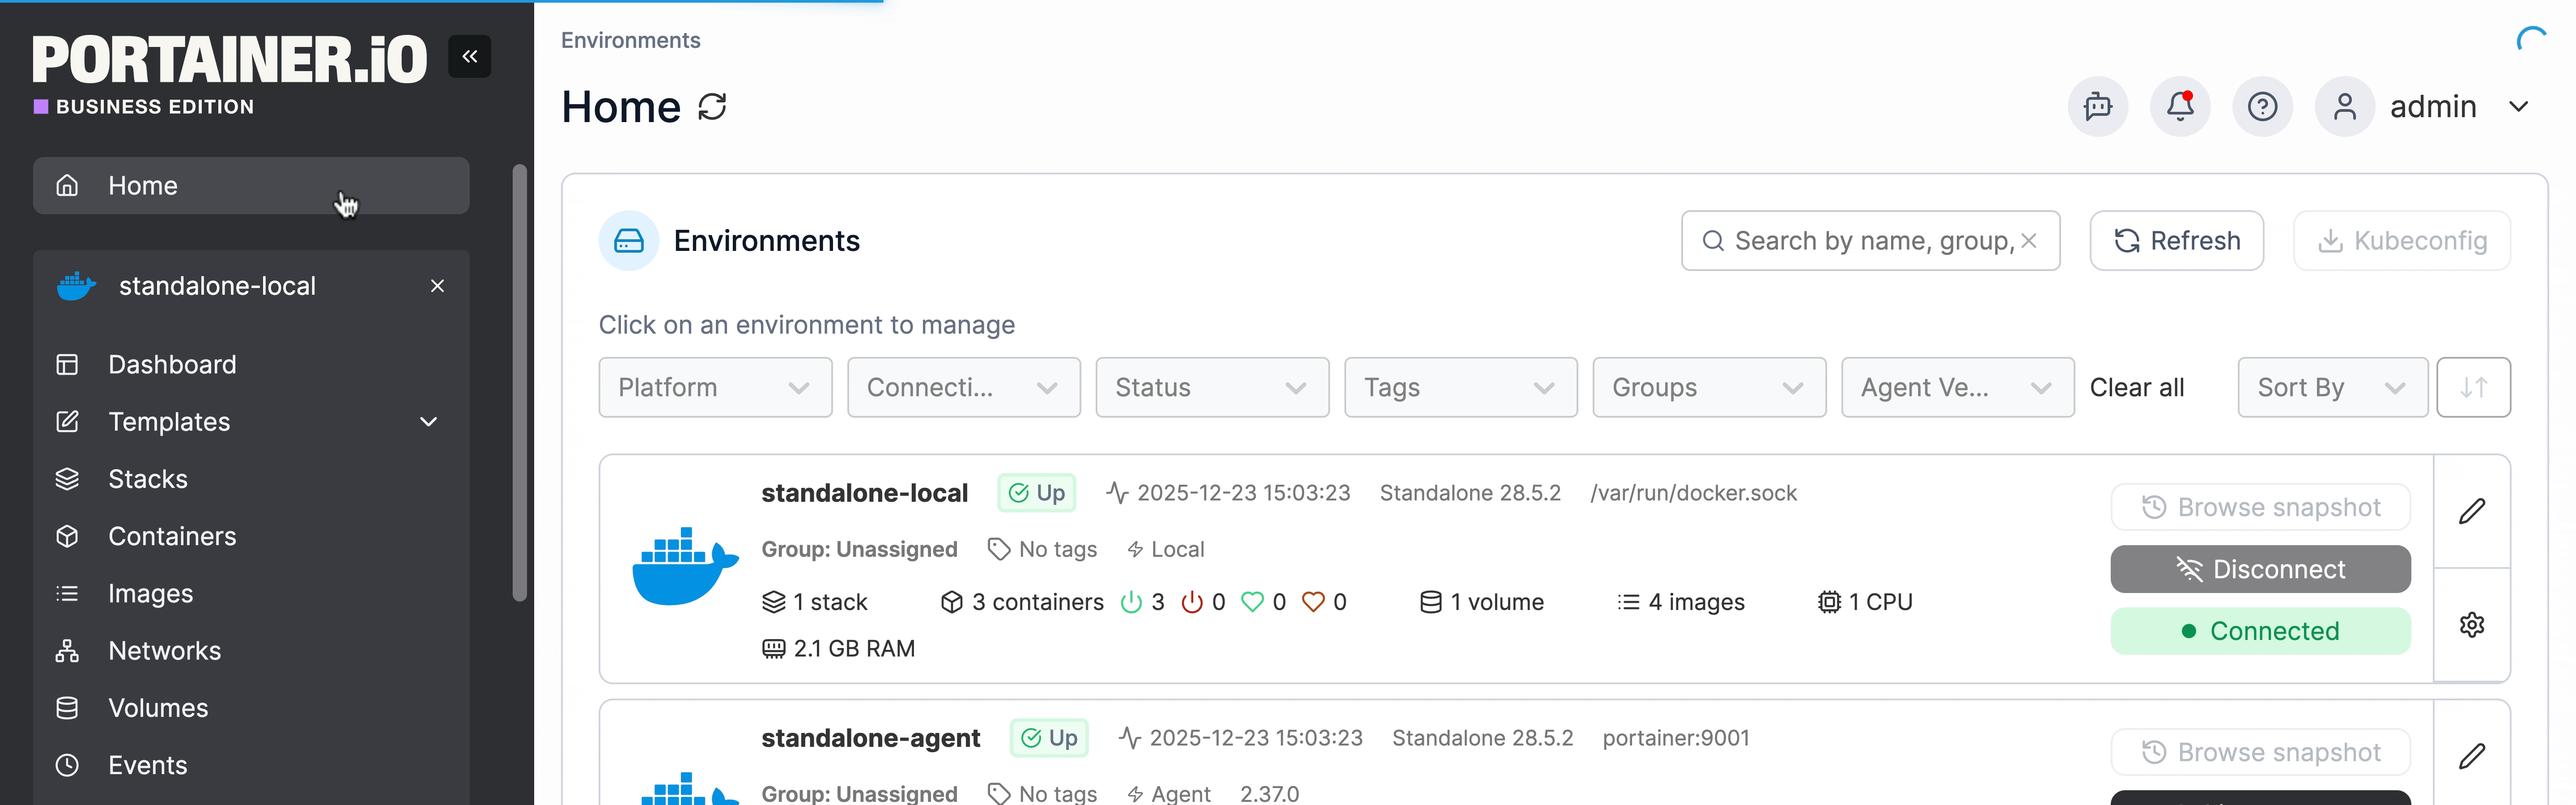Click the refresh icon beside Home title
Viewport: 2576px width, 805px height.
[712, 107]
